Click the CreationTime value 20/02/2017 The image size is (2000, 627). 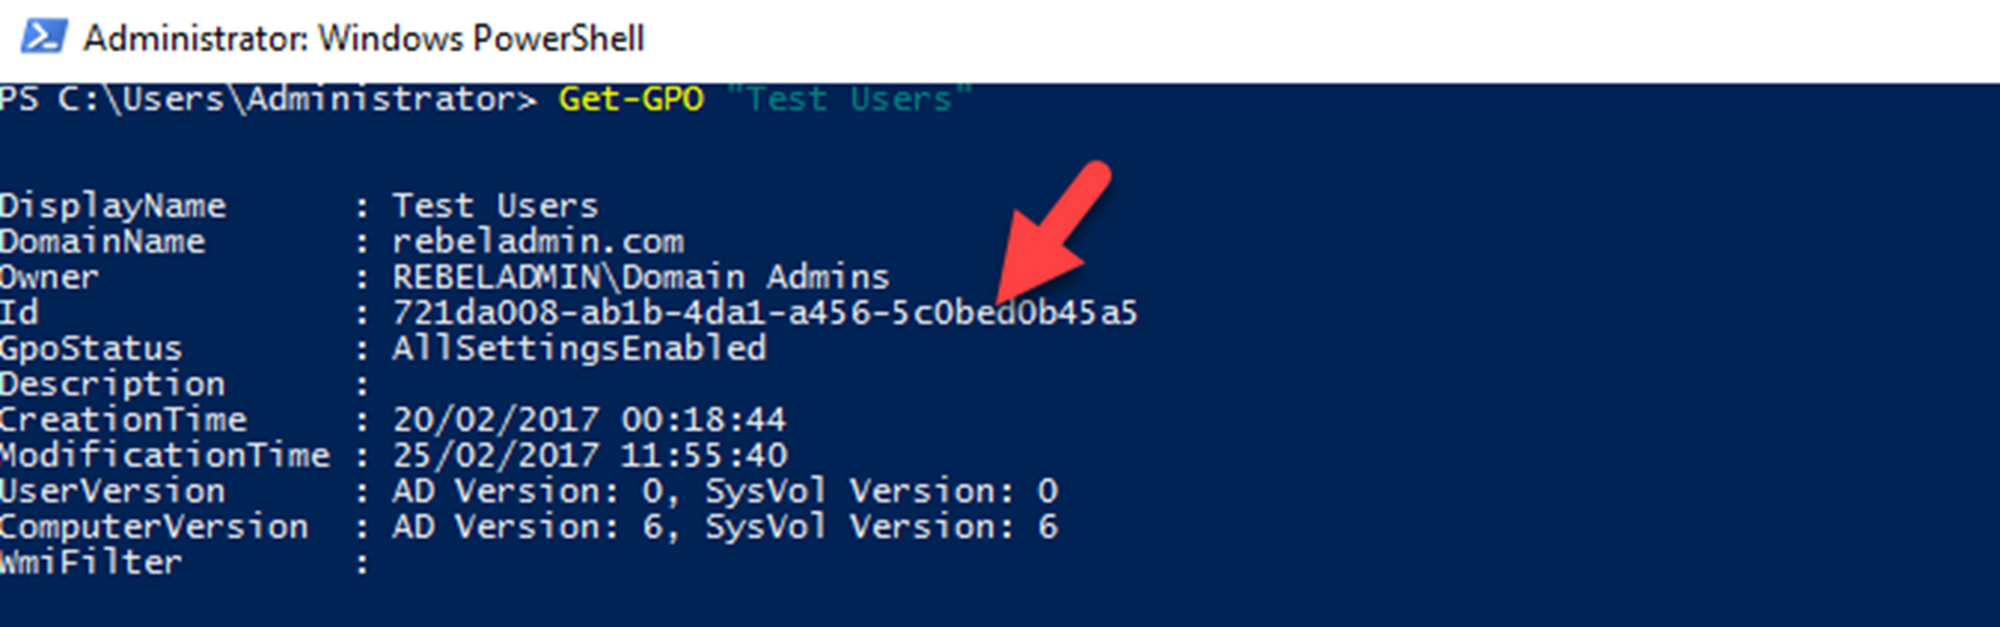(589, 419)
